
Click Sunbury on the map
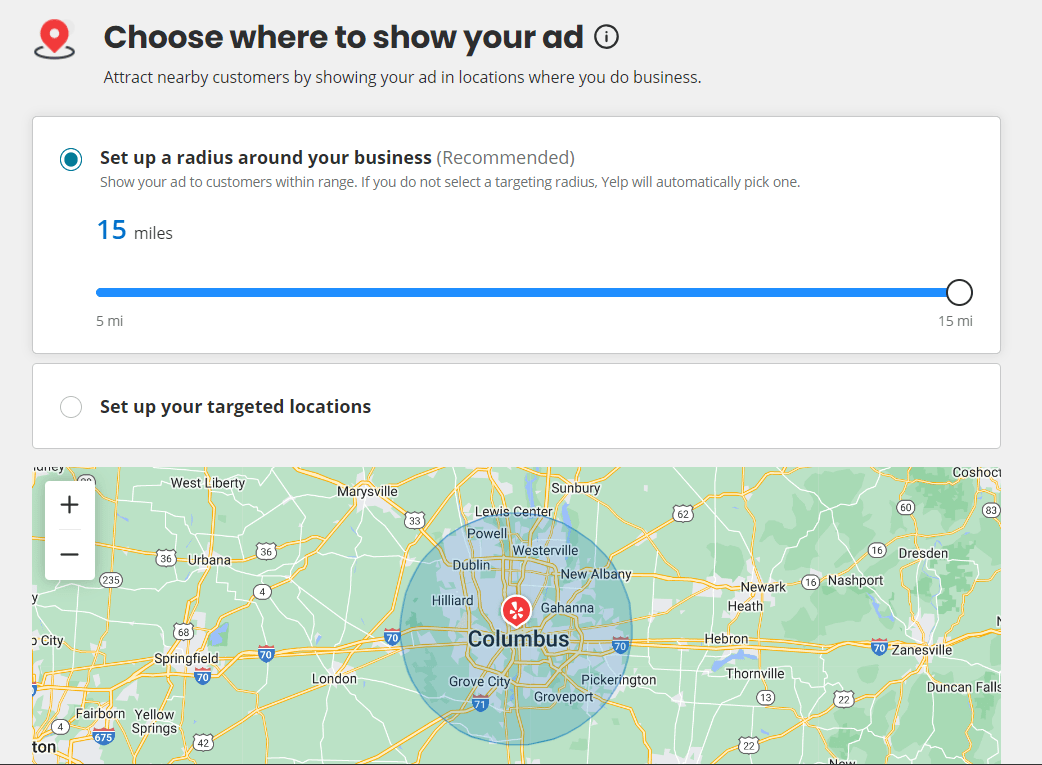(x=575, y=488)
